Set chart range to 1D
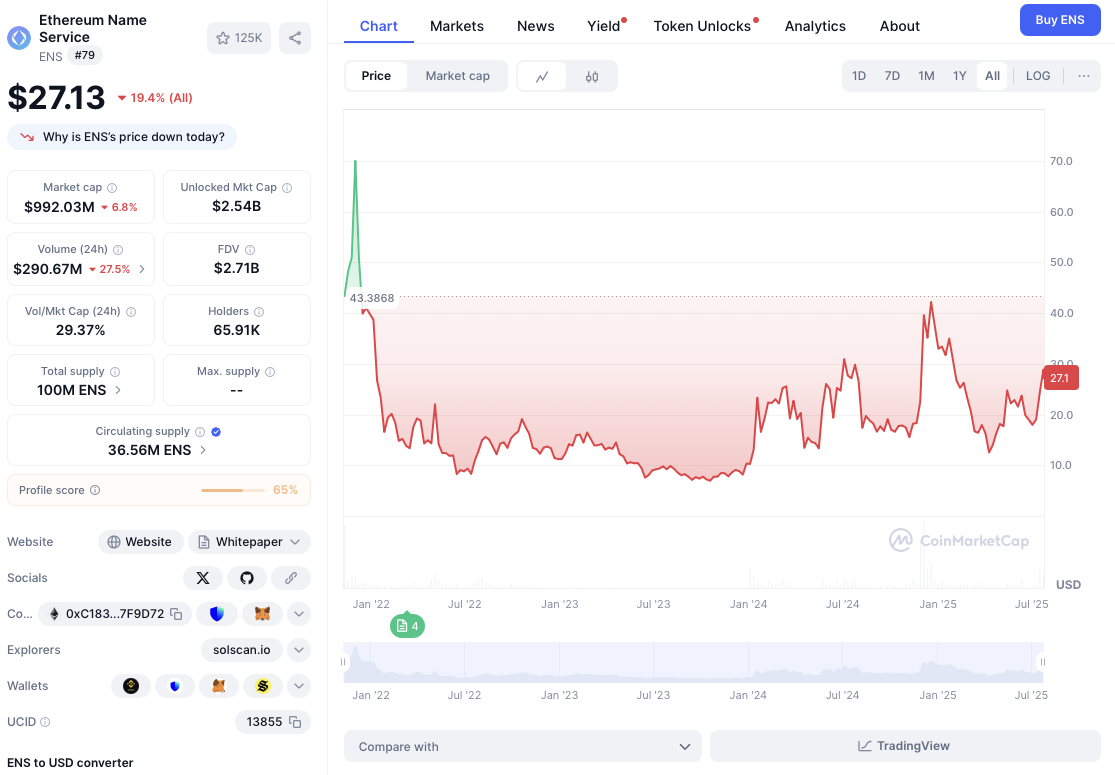The image size is (1115, 775). coord(859,76)
